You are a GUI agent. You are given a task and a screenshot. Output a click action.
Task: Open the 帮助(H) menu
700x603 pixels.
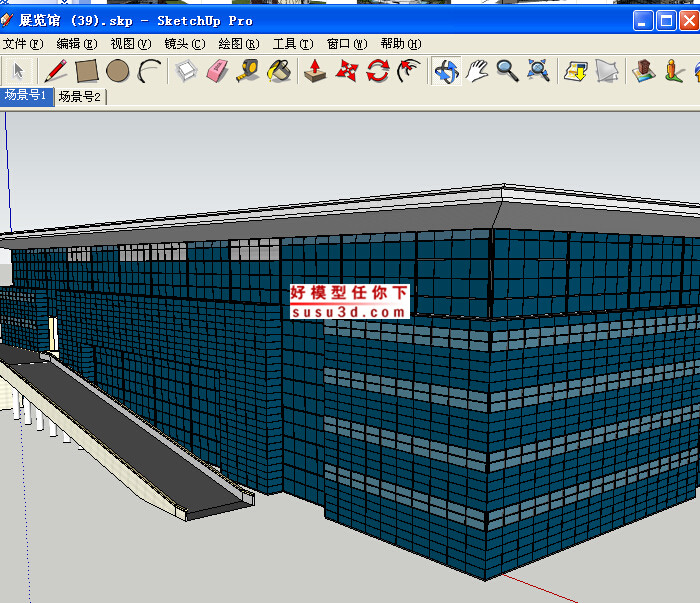point(401,44)
